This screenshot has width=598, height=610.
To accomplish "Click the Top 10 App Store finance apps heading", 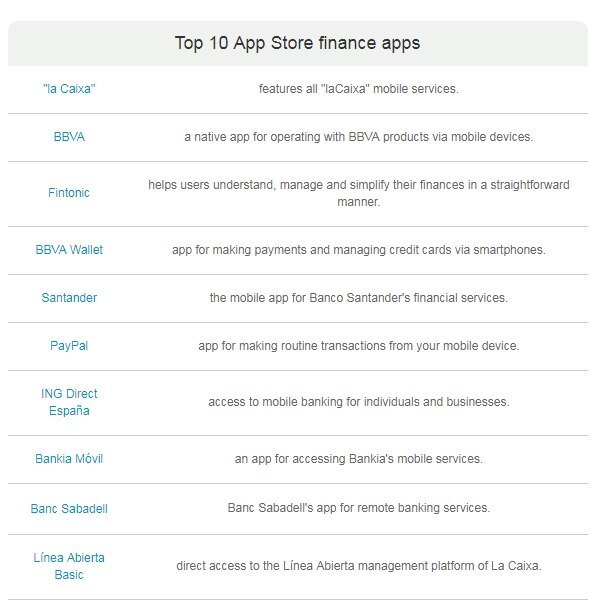I will click(x=298, y=43).
